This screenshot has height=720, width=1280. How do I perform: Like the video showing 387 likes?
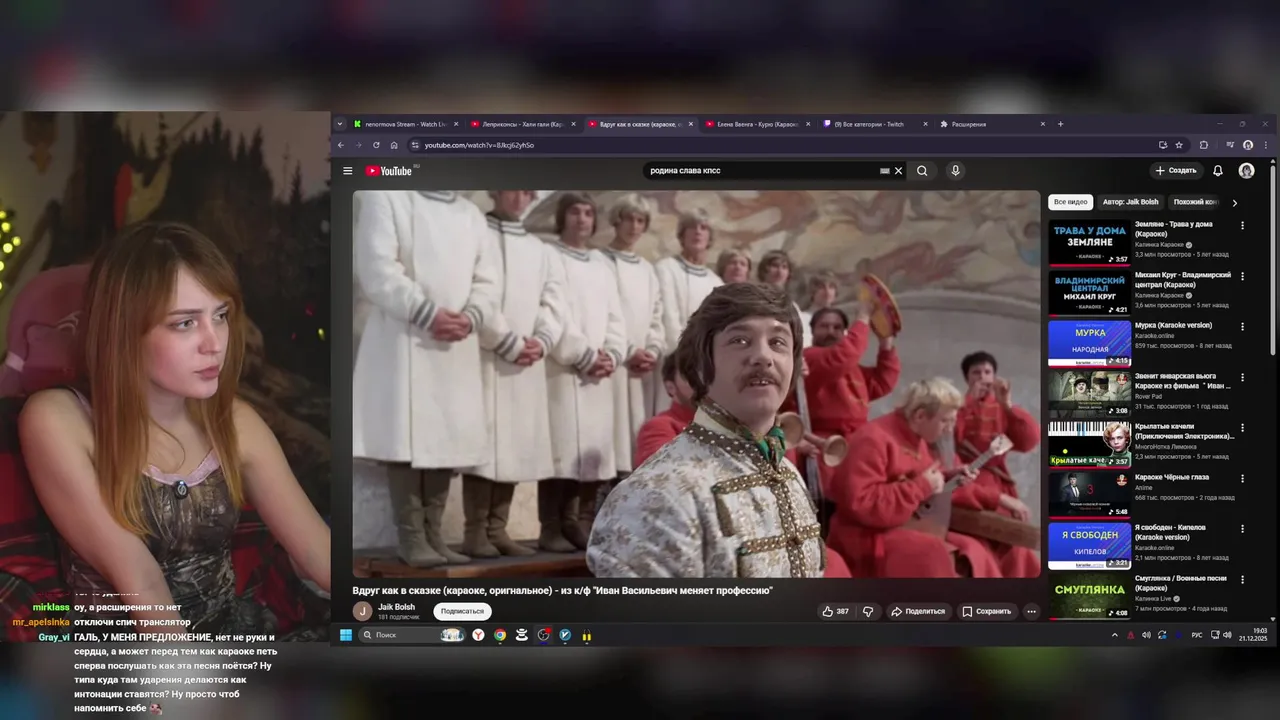tap(835, 611)
